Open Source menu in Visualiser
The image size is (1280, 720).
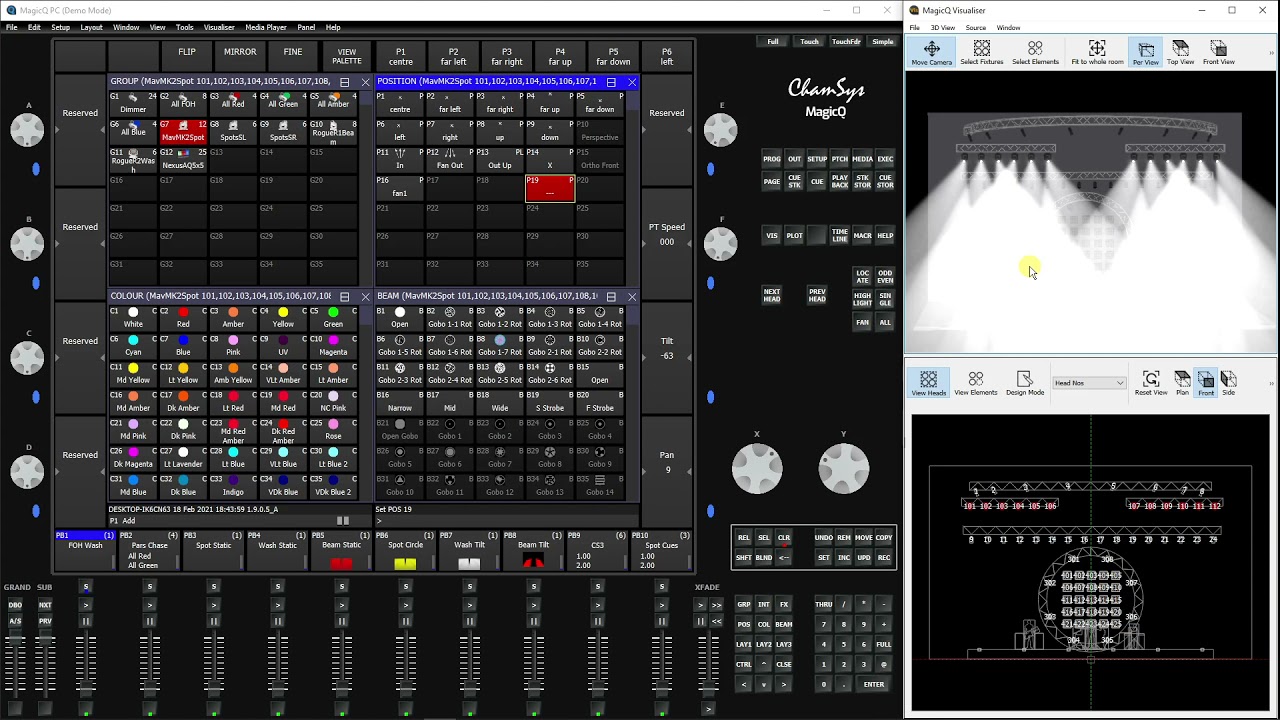tap(976, 28)
